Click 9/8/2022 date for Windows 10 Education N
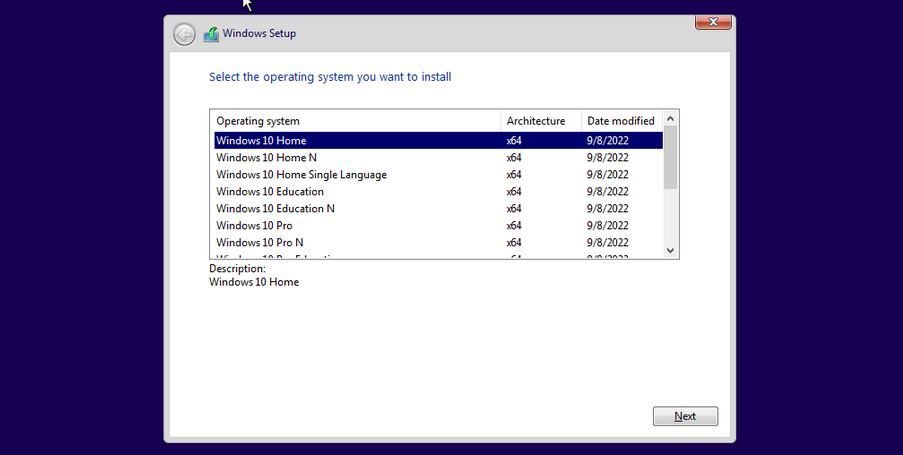This screenshot has width=903, height=455. [x=608, y=208]
